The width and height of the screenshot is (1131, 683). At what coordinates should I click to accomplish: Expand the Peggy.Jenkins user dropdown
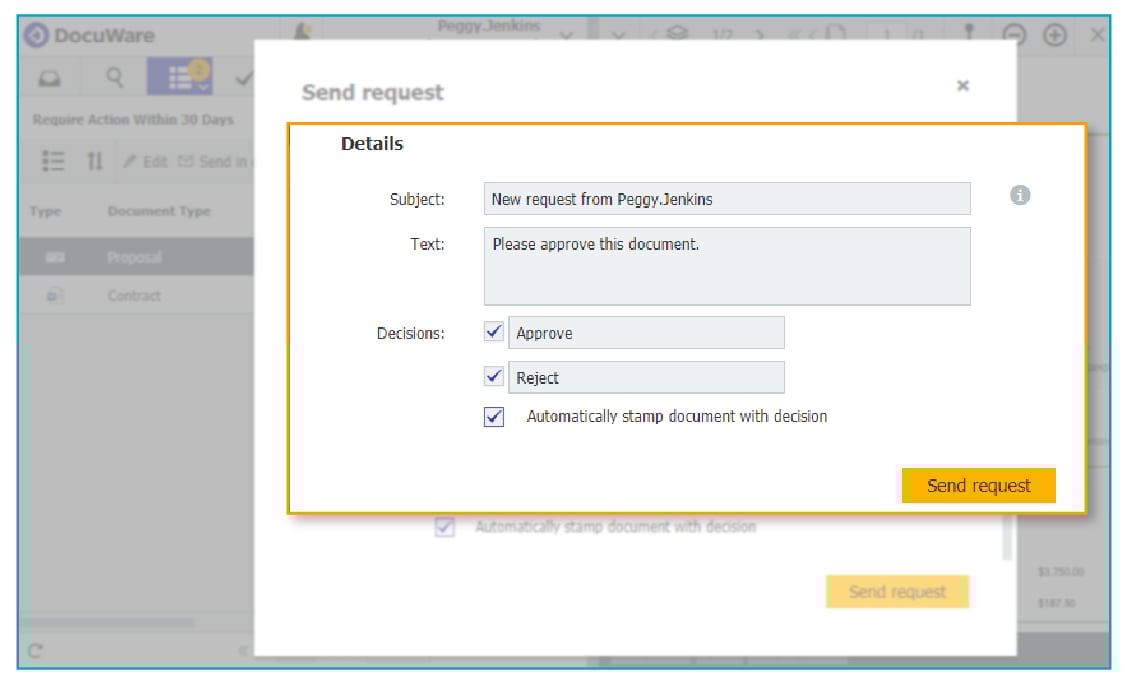[566, 36]
